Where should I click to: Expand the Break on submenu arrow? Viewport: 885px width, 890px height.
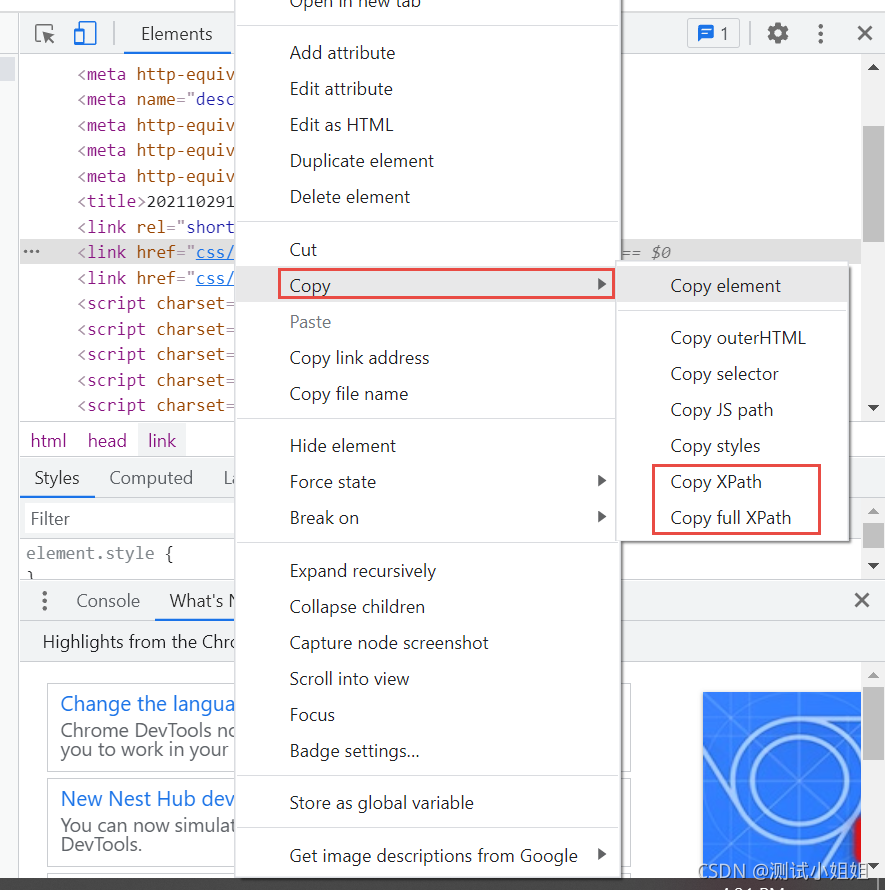602,517
